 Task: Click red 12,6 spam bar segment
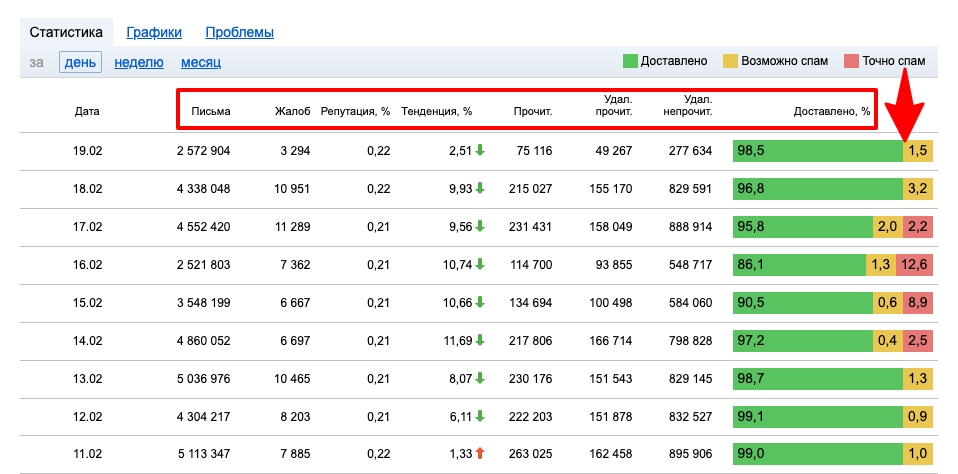(x=917, y=265)
